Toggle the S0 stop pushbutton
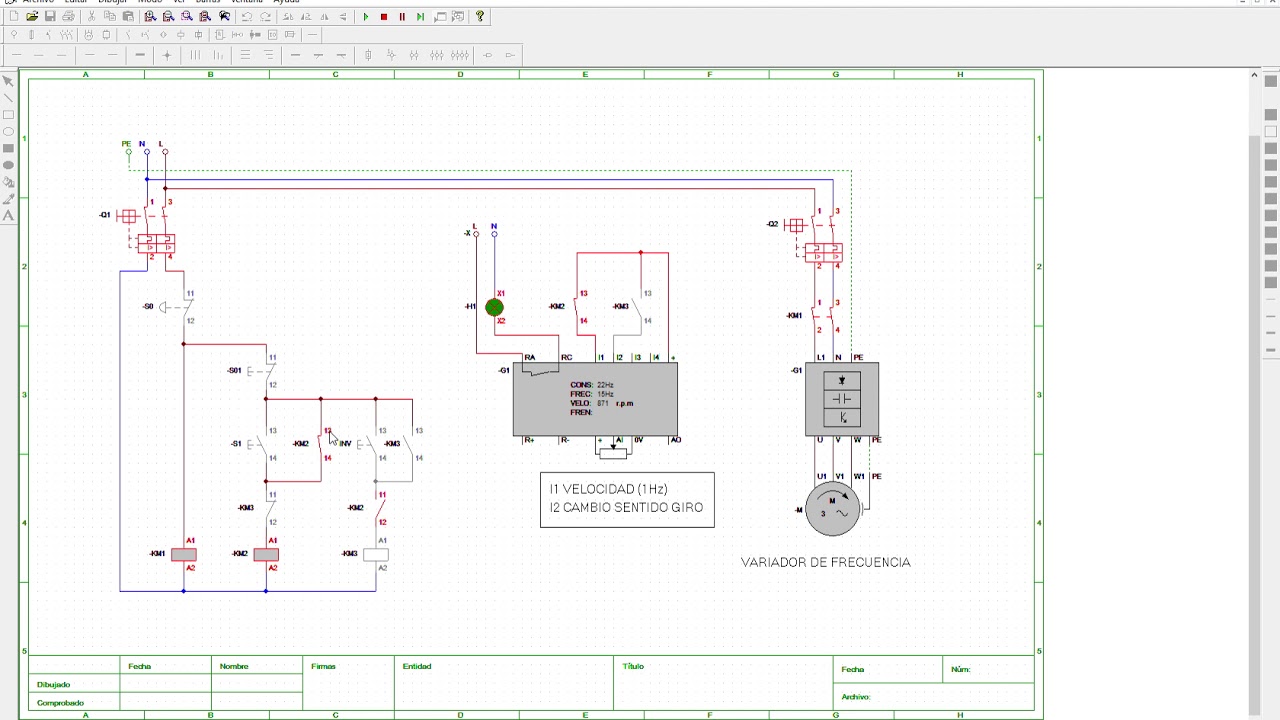Screen dimensions: 1280x720 tap(176, 307)
